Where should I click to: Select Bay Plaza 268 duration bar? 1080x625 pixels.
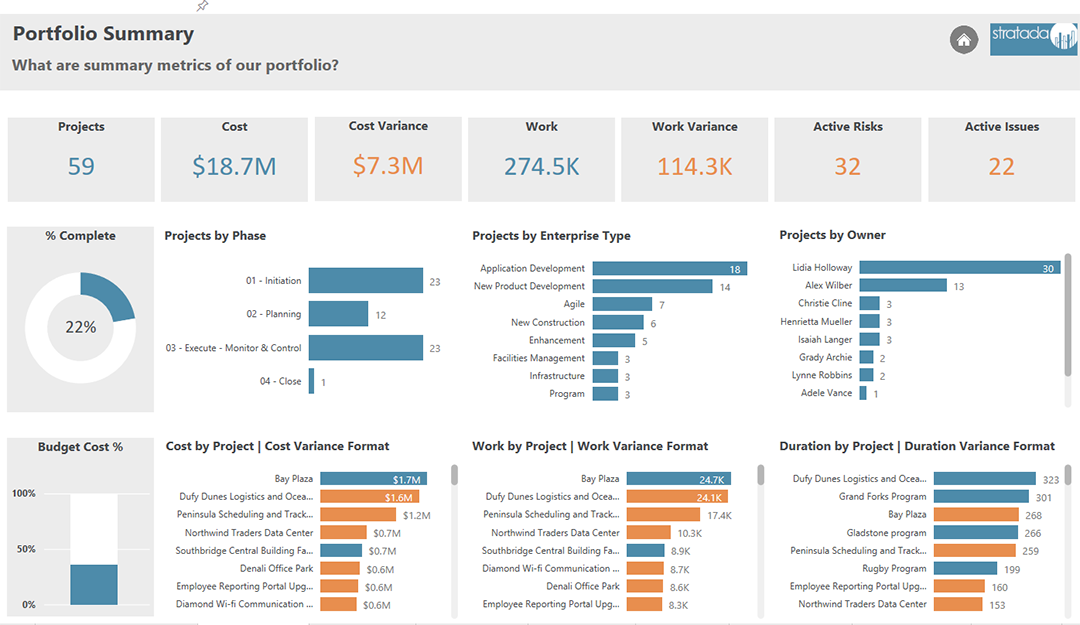976,514
